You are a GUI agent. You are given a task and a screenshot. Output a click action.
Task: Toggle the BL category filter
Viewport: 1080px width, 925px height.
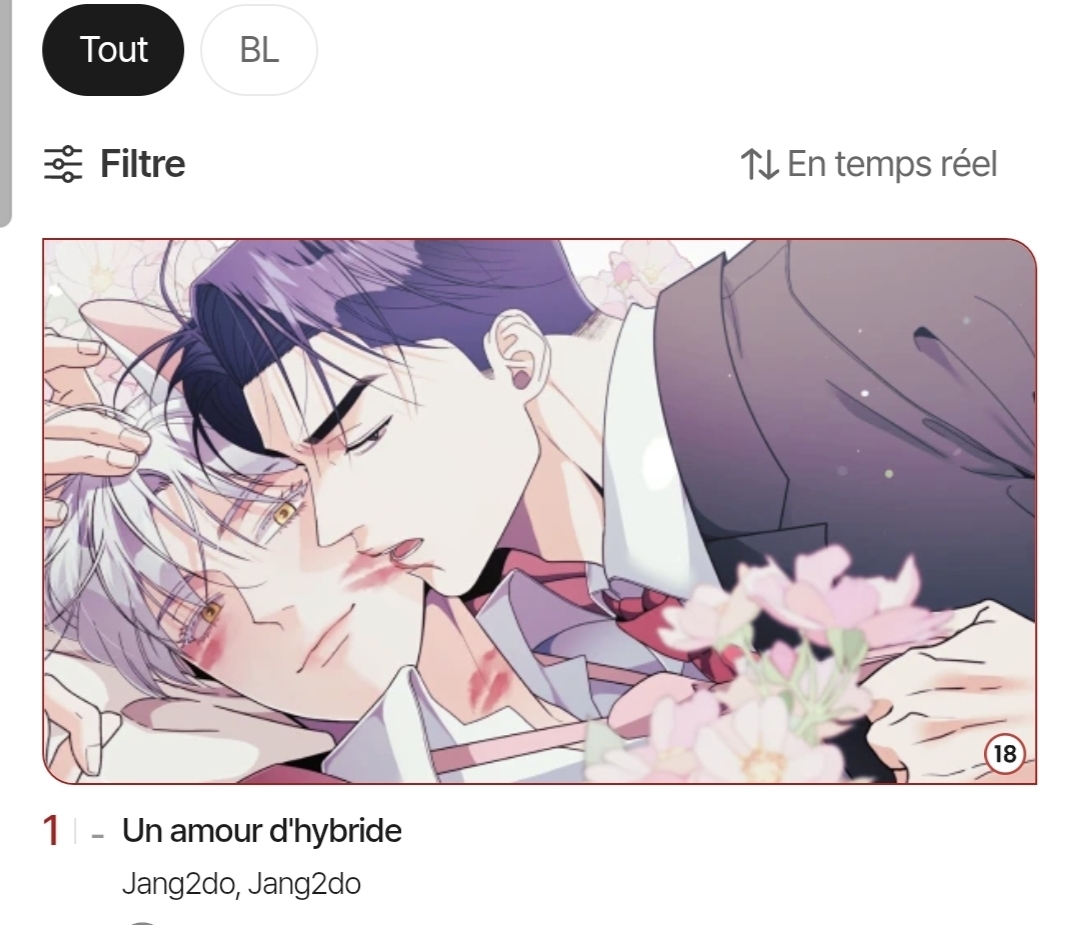pos(259,50)
